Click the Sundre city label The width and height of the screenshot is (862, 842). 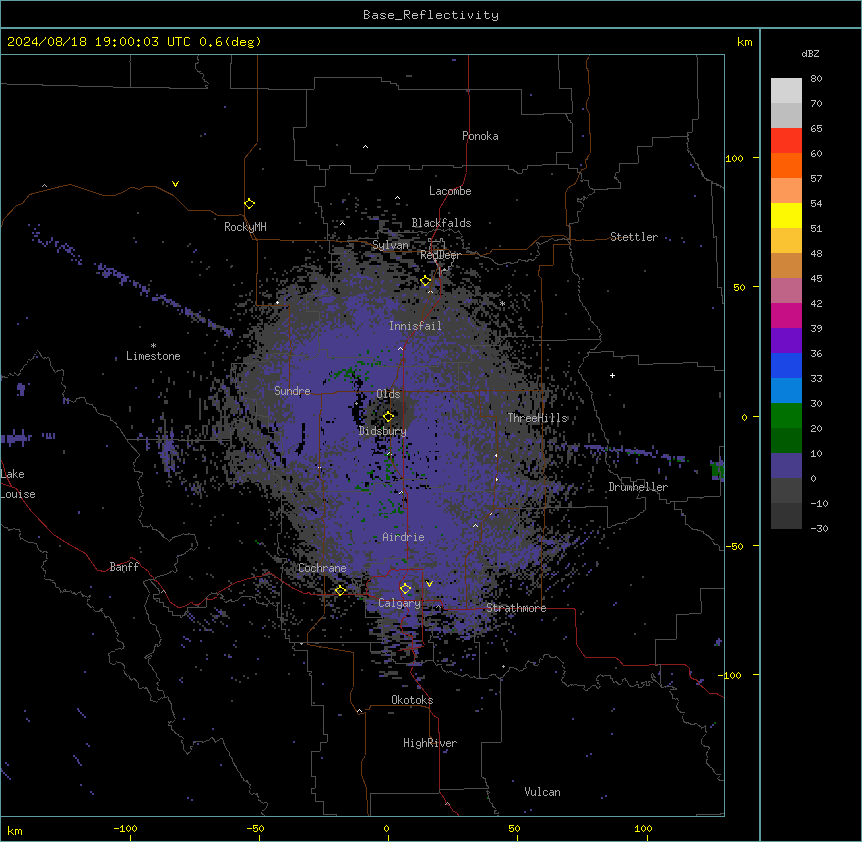(x=292, y=391)
